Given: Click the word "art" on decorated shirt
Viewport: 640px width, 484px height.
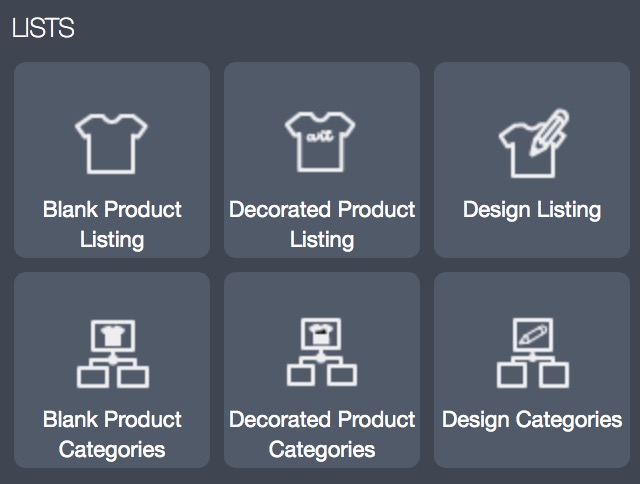Looking at the screenshot, I should click(x=320, y=136).
